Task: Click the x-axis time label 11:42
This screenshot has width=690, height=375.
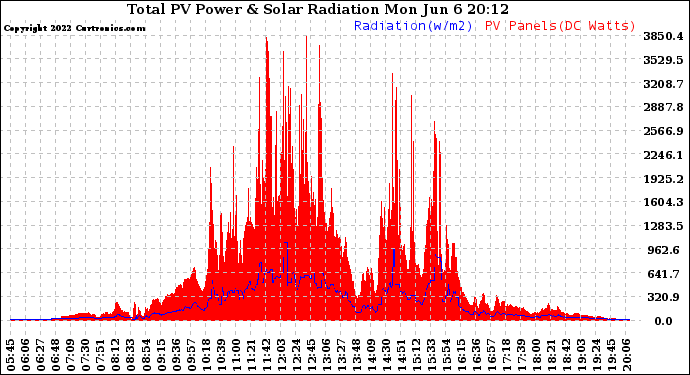Action: (266, 355)
